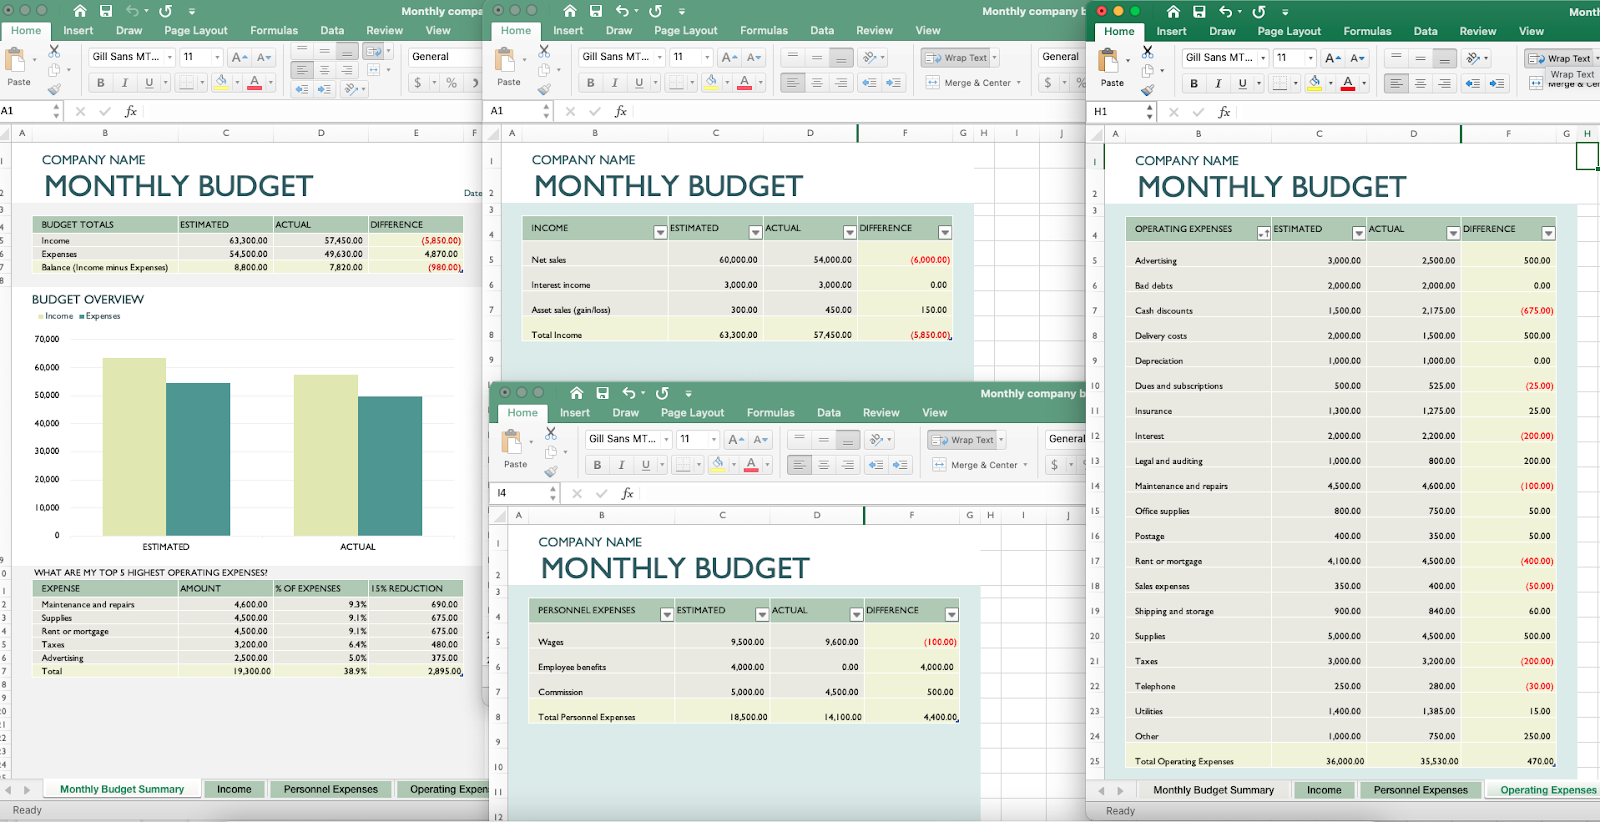Apply currency format in Personnel Expenses window
Viewport: 1600px width, 822px height.
point(1054,465)
